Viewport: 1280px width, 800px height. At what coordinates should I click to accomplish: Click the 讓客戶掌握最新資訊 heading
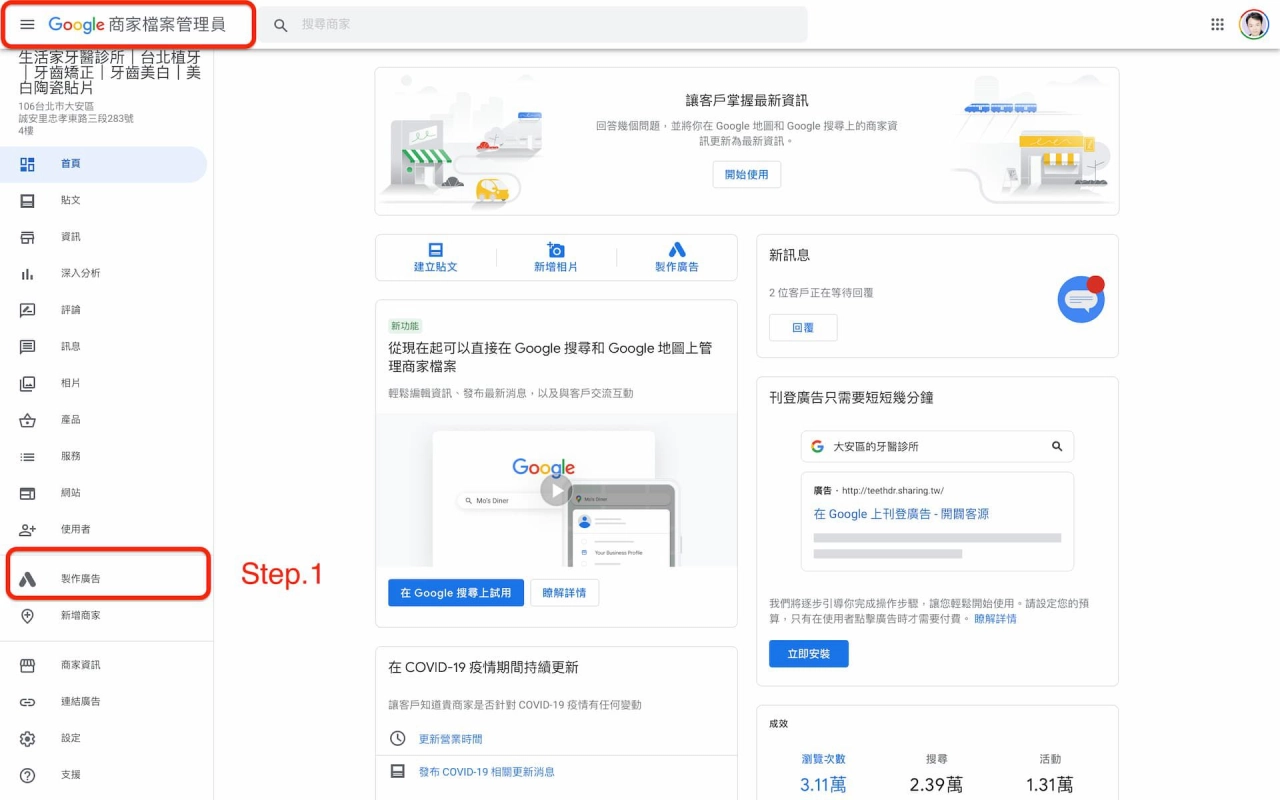[x=747, y=101]
